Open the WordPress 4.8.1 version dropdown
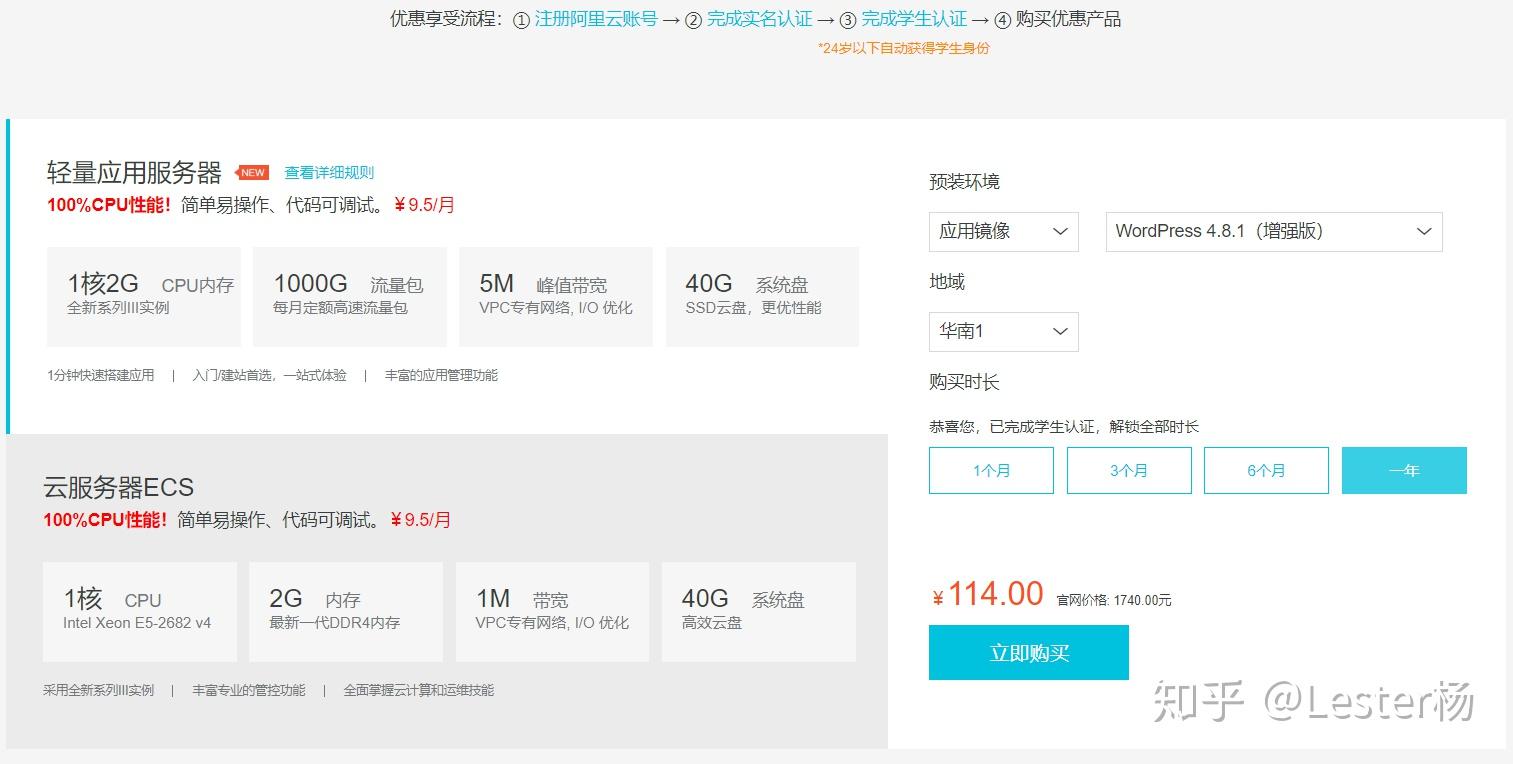This screenshot has width=1513, height=764. tap(1274, 231)
